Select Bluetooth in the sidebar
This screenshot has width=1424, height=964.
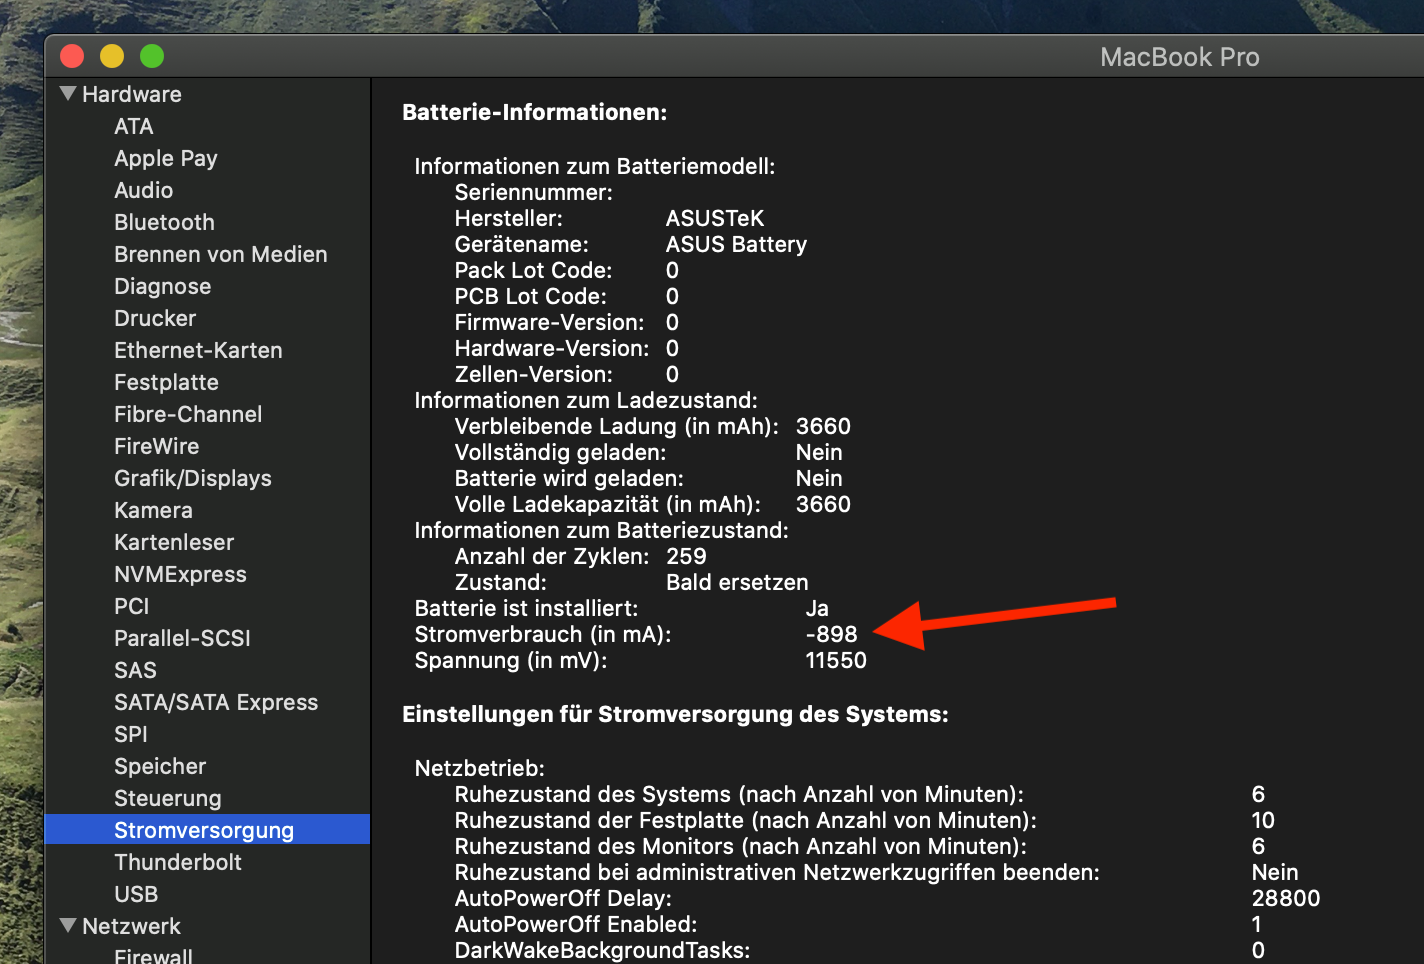pyautogui.click(x=164, y=222)
